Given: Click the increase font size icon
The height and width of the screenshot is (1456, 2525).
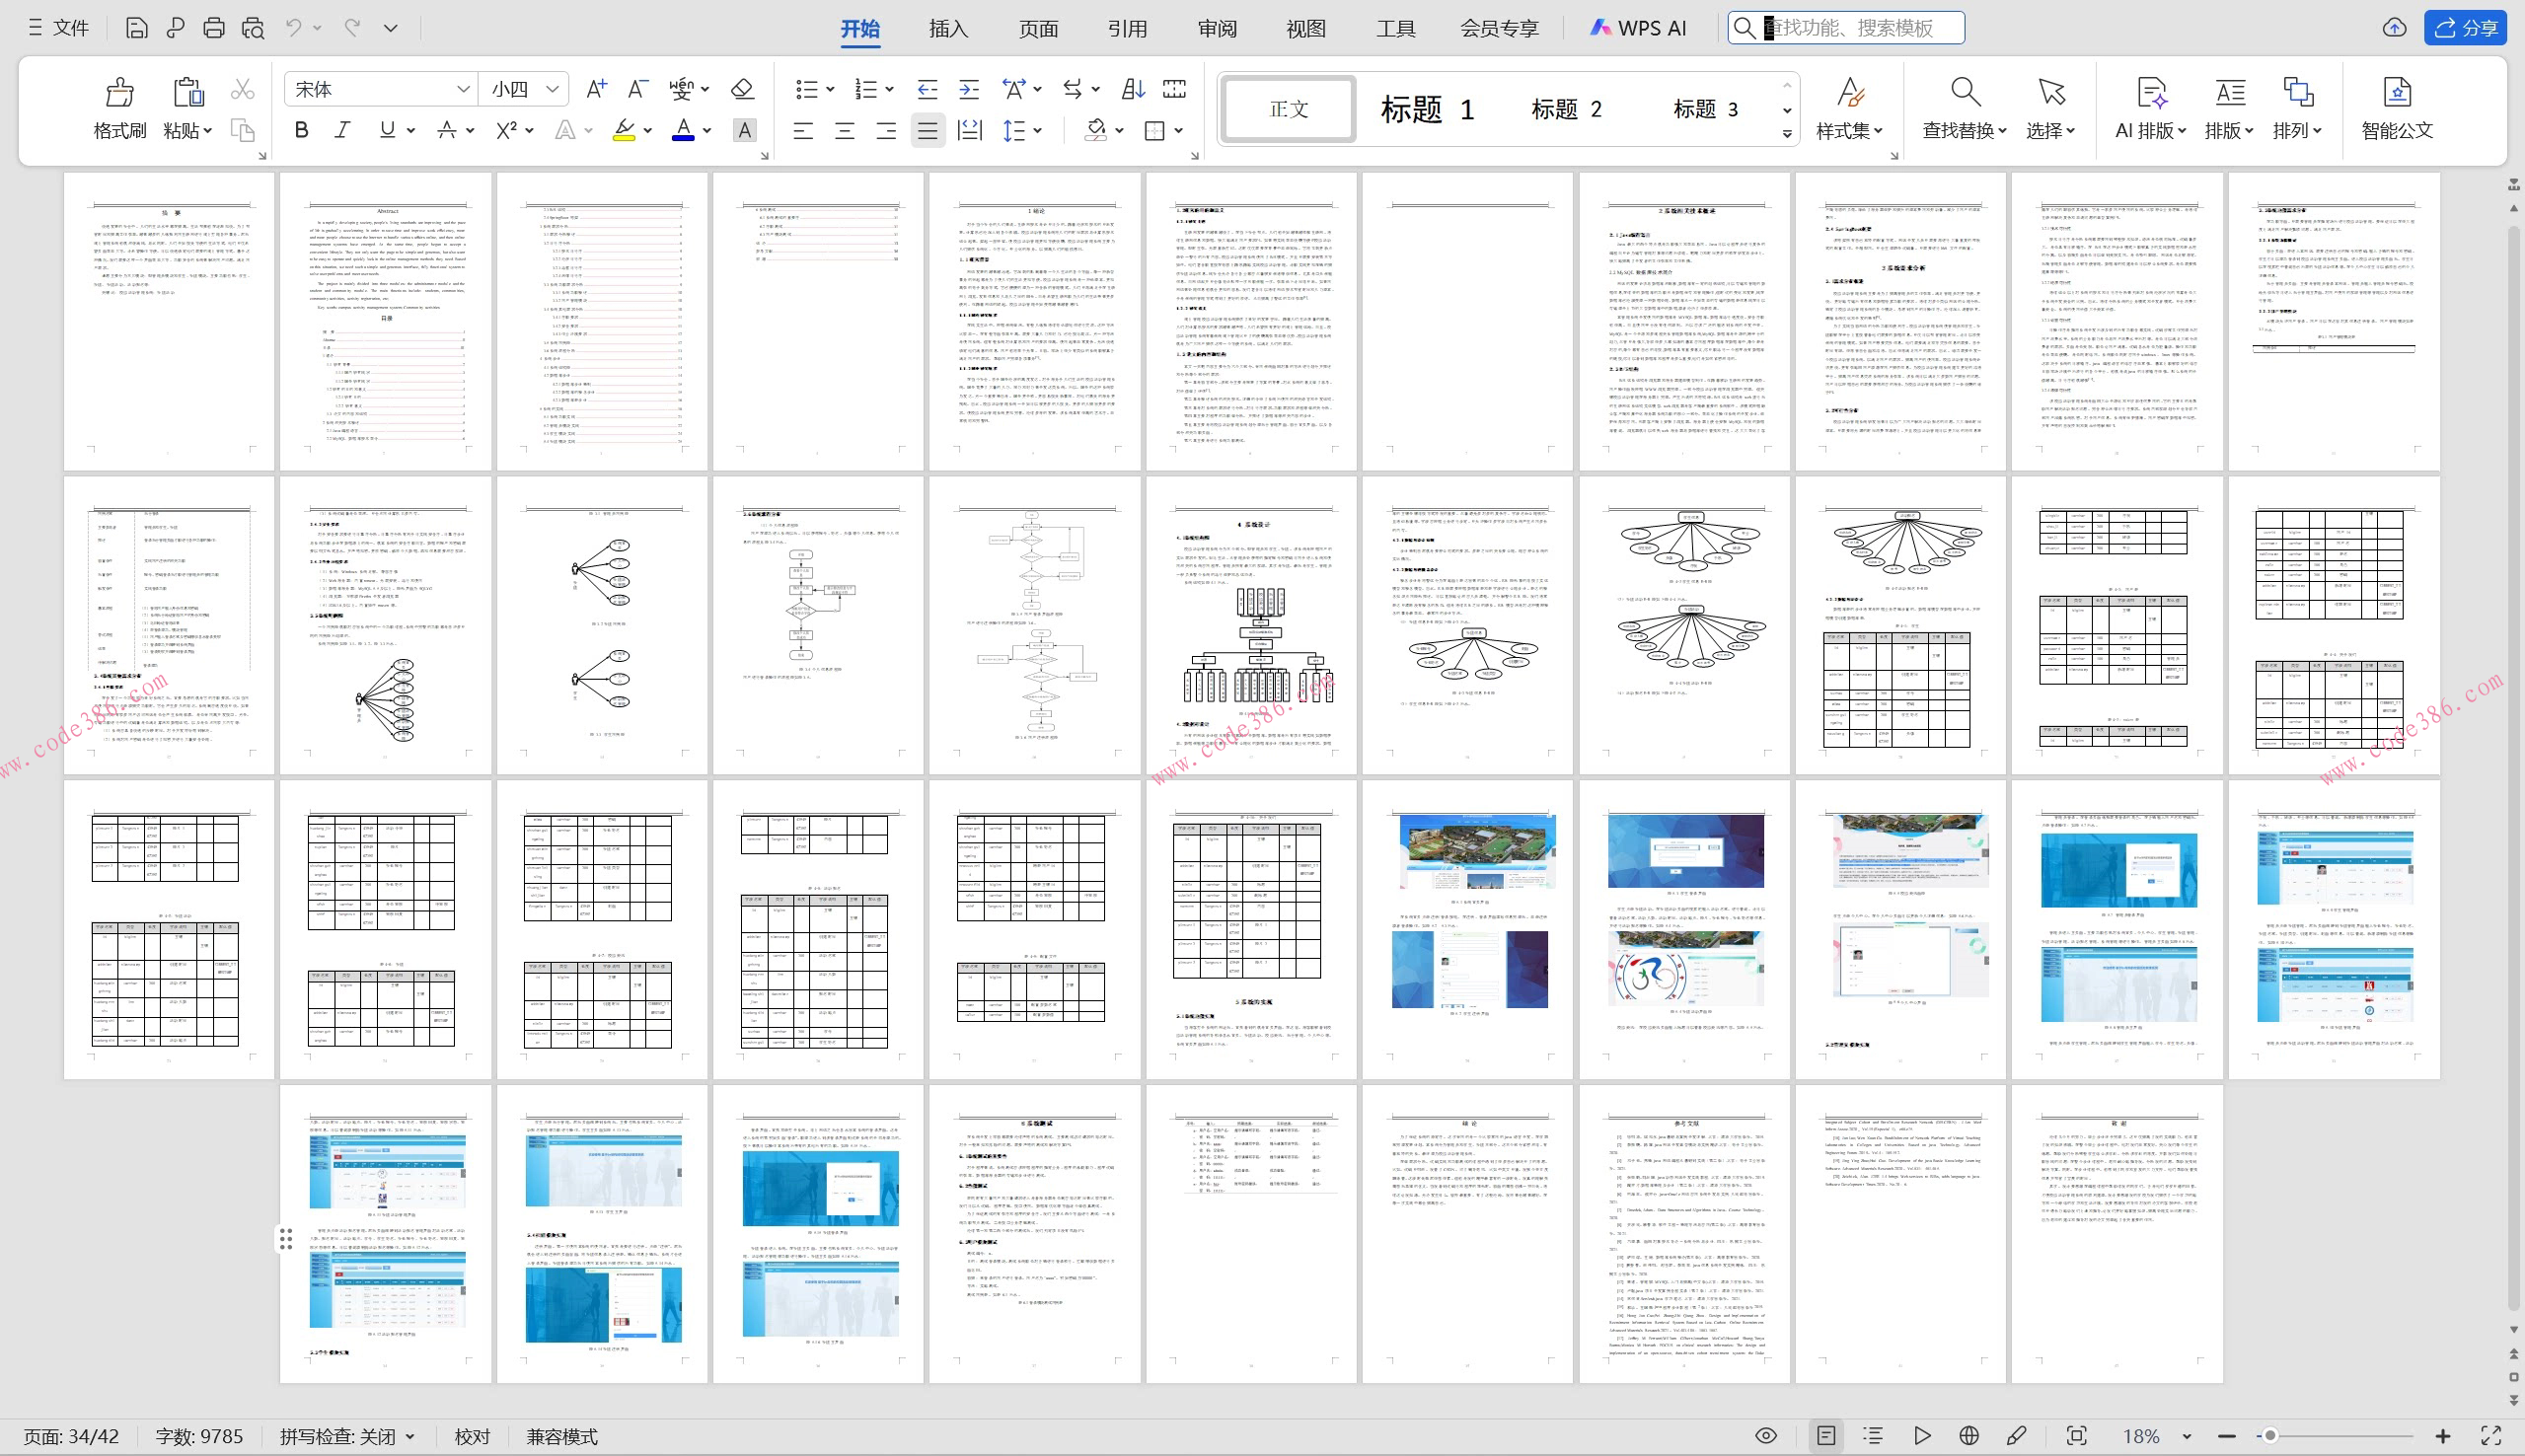Looking at the screenshot, I should coord(596,89).
